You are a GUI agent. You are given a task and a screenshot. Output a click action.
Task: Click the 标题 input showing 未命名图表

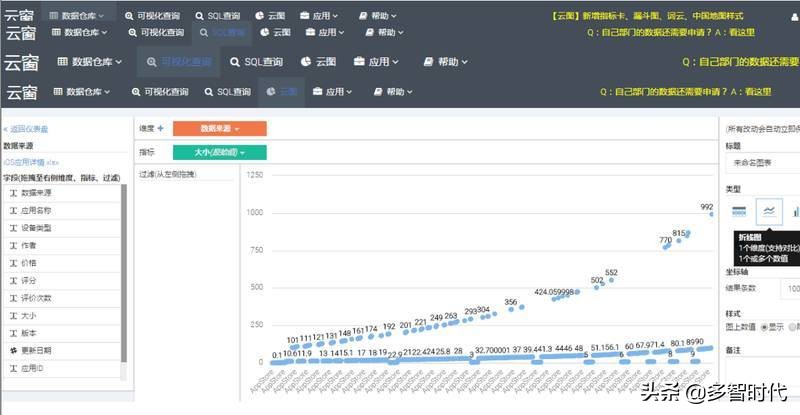(x=763, y=163)
